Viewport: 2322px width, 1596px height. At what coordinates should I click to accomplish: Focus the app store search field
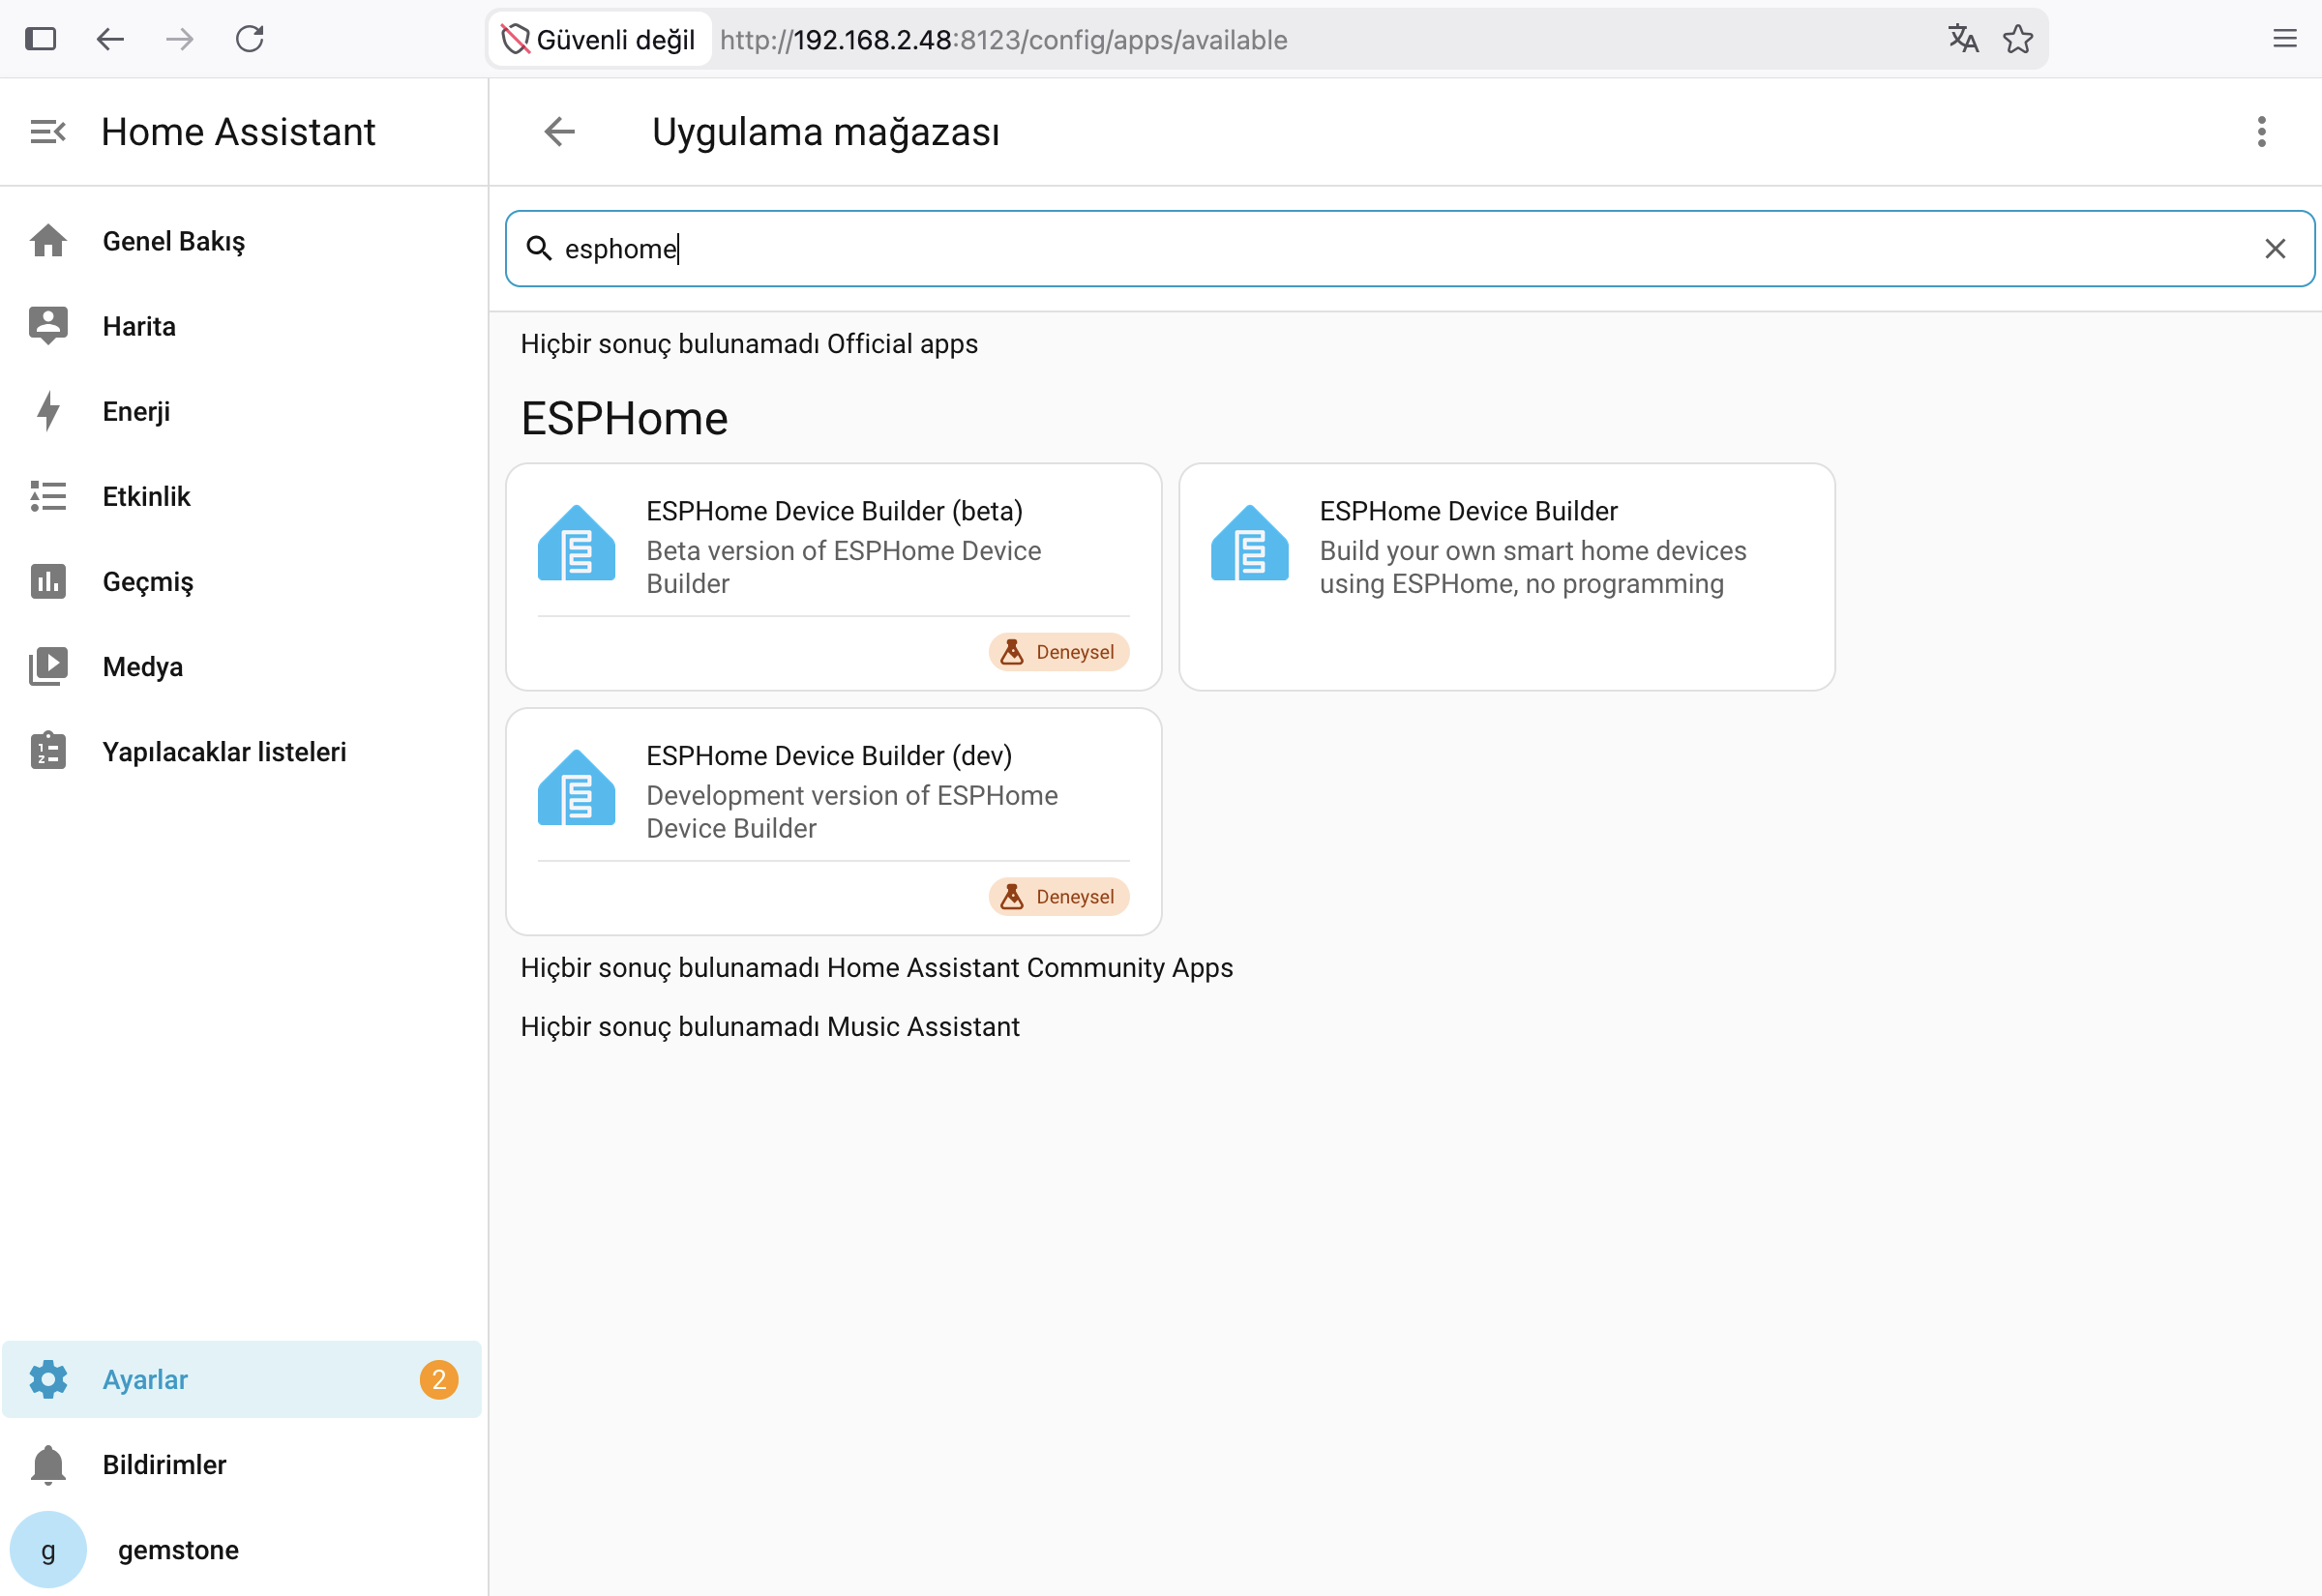(x=1410, y=248)
